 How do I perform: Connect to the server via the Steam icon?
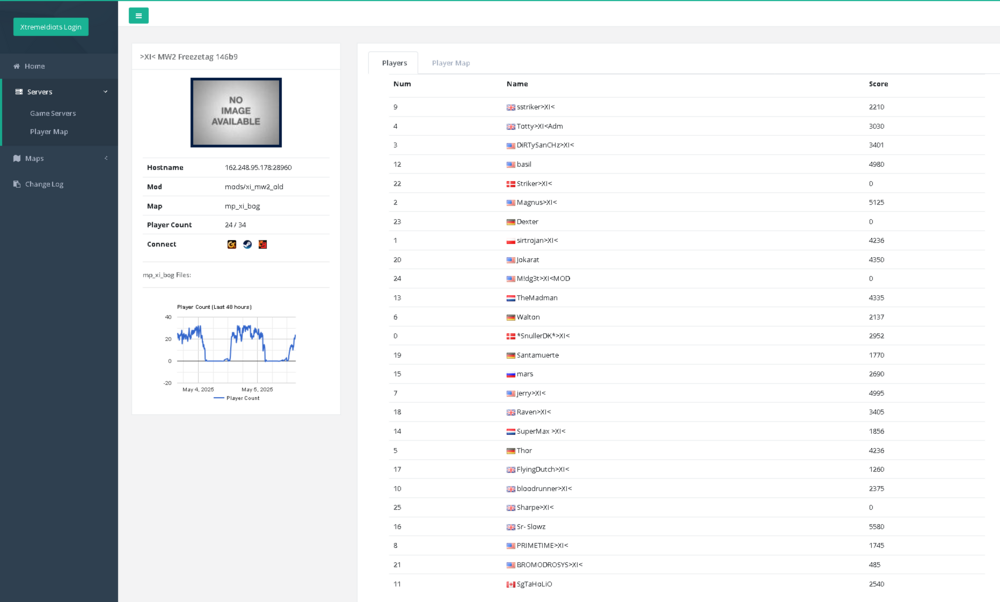coord(246,244)
